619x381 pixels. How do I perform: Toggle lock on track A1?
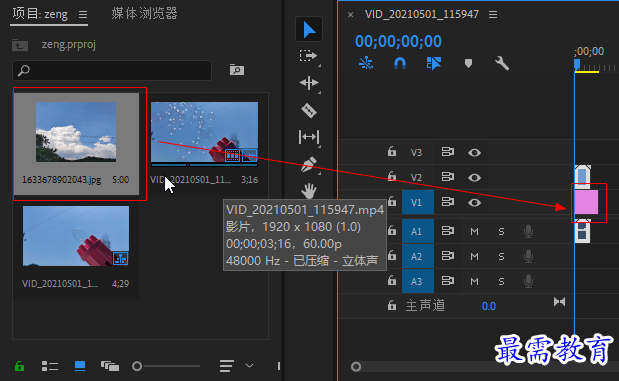point(392,230)
